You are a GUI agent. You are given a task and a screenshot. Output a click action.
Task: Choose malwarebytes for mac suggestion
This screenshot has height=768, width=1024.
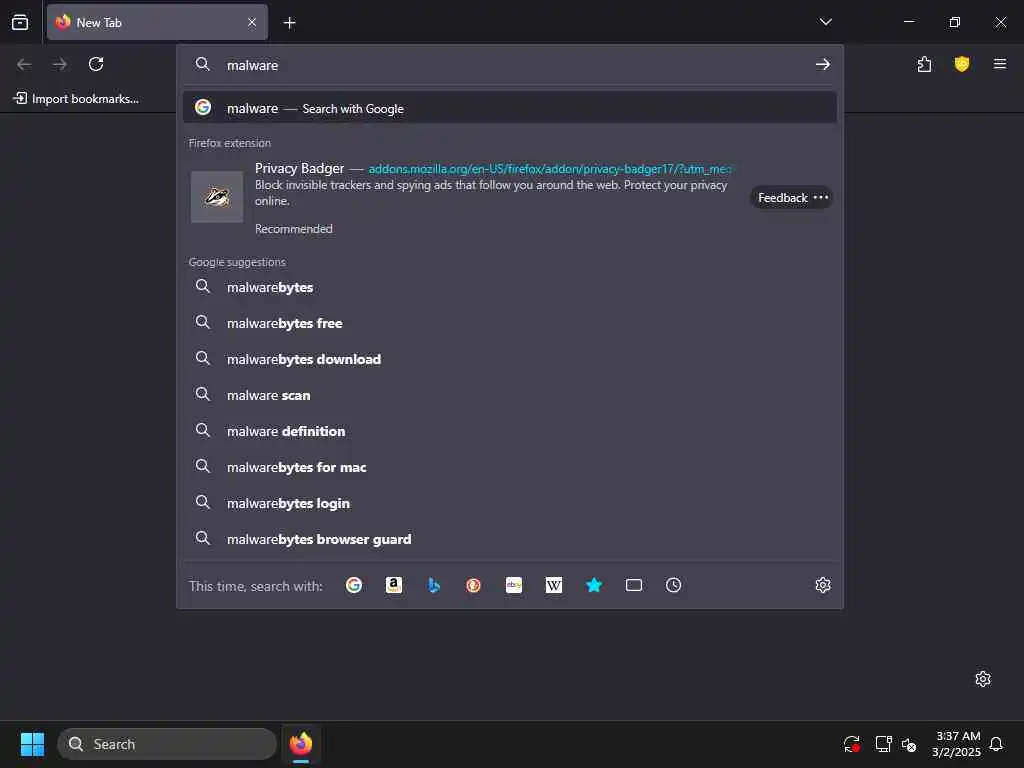click(x=509, y=467)
